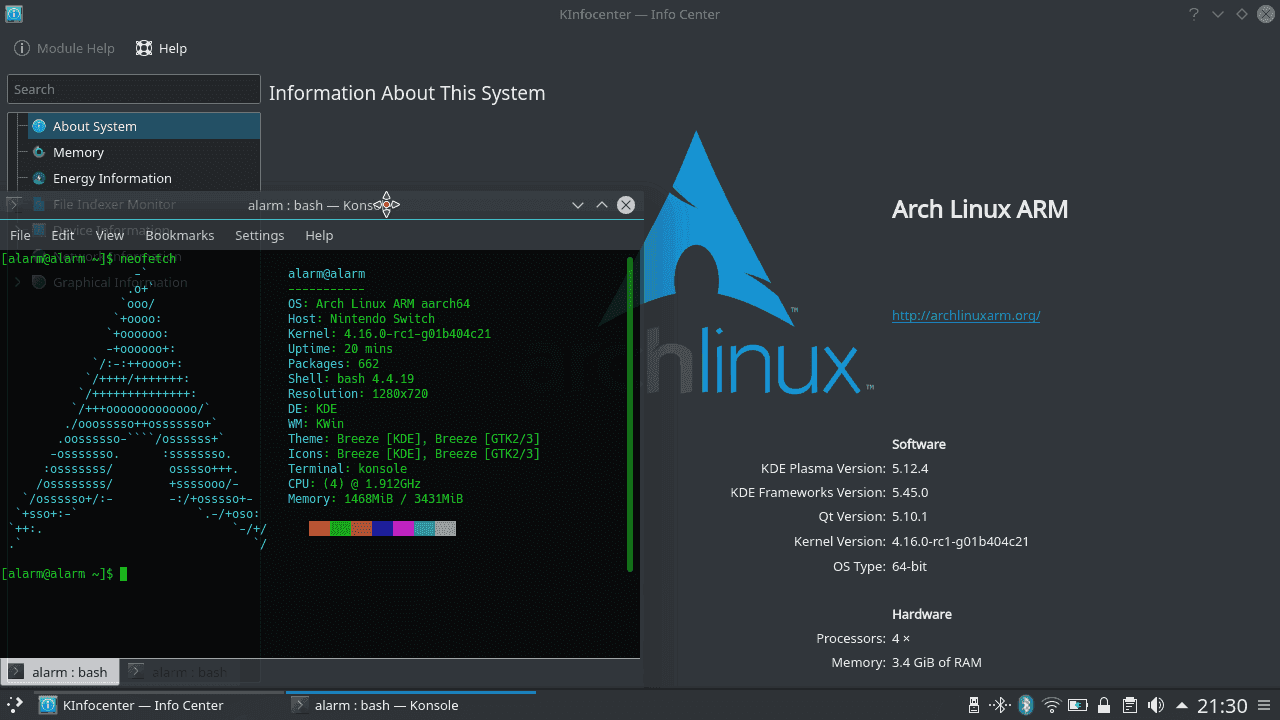Click the Energy Information icon
The width and height of the screenshot is (1280, 720).
click(39, 178)
